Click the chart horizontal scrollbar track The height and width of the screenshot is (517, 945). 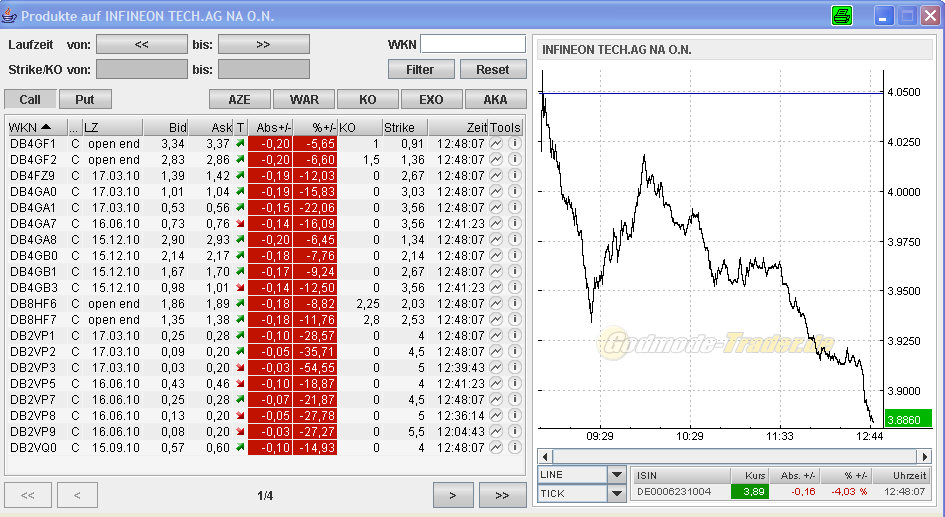point(734,457)
